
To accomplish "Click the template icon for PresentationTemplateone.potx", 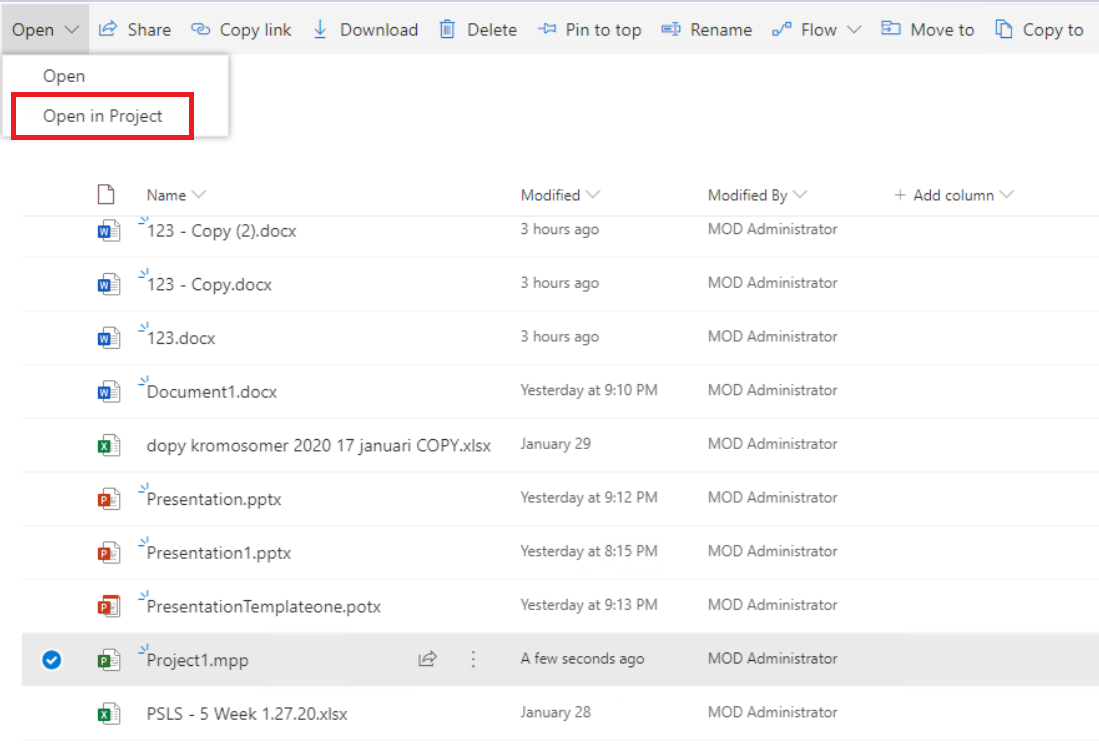I will click(x=109, y=606).
